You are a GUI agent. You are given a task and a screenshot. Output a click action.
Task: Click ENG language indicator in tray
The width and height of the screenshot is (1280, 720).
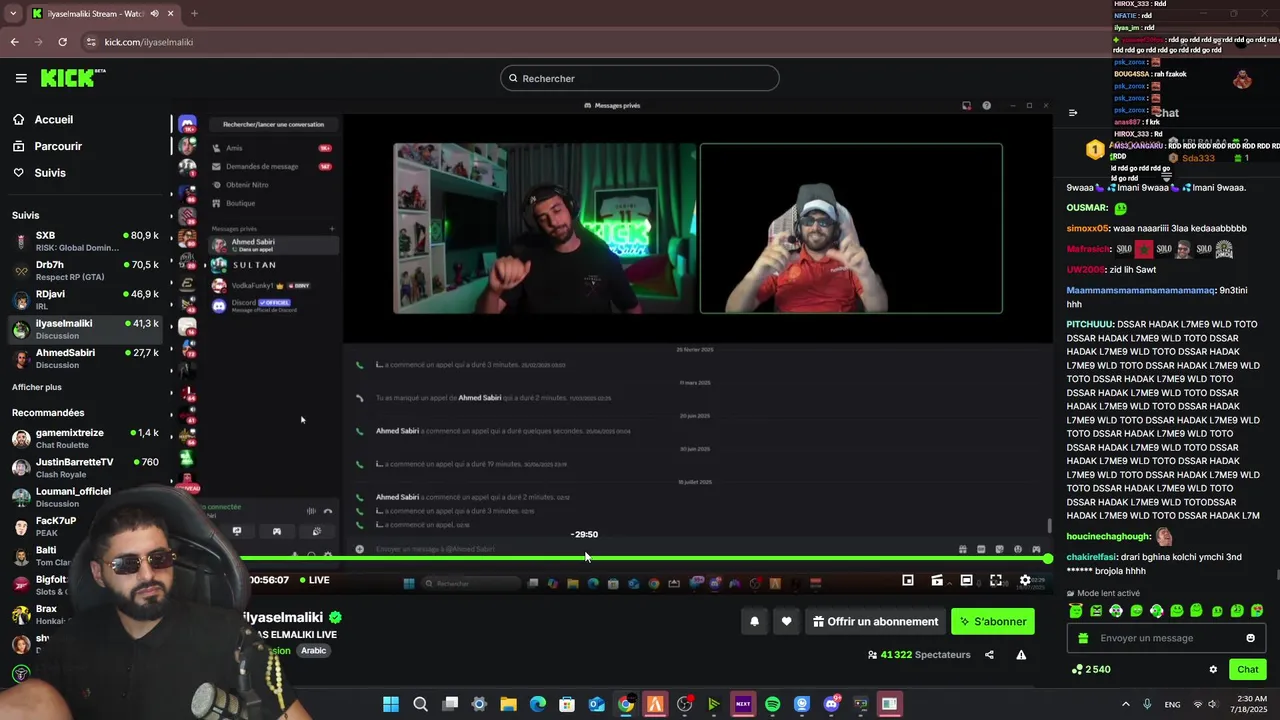(x=1172, y=704)
